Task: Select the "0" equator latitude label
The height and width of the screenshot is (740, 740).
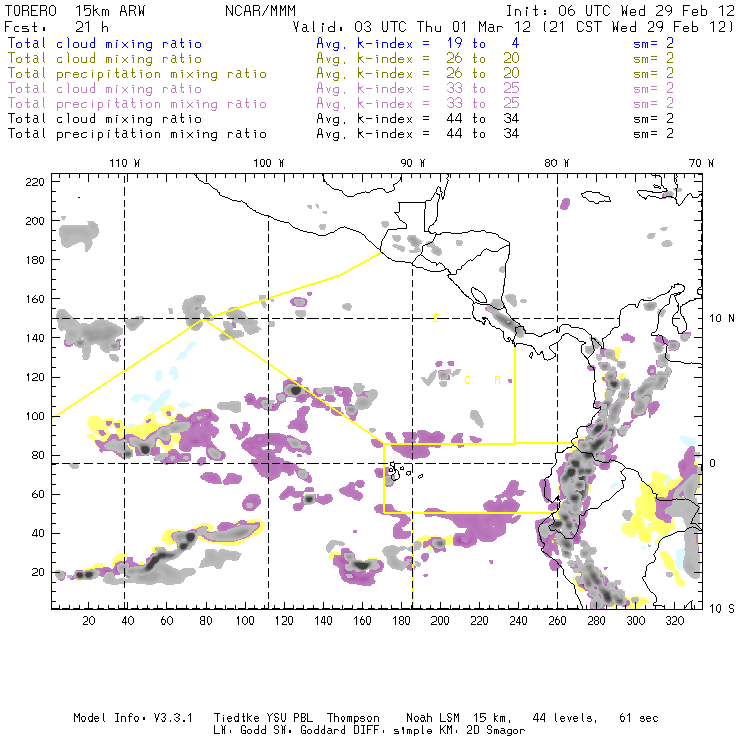Action: 713,463
